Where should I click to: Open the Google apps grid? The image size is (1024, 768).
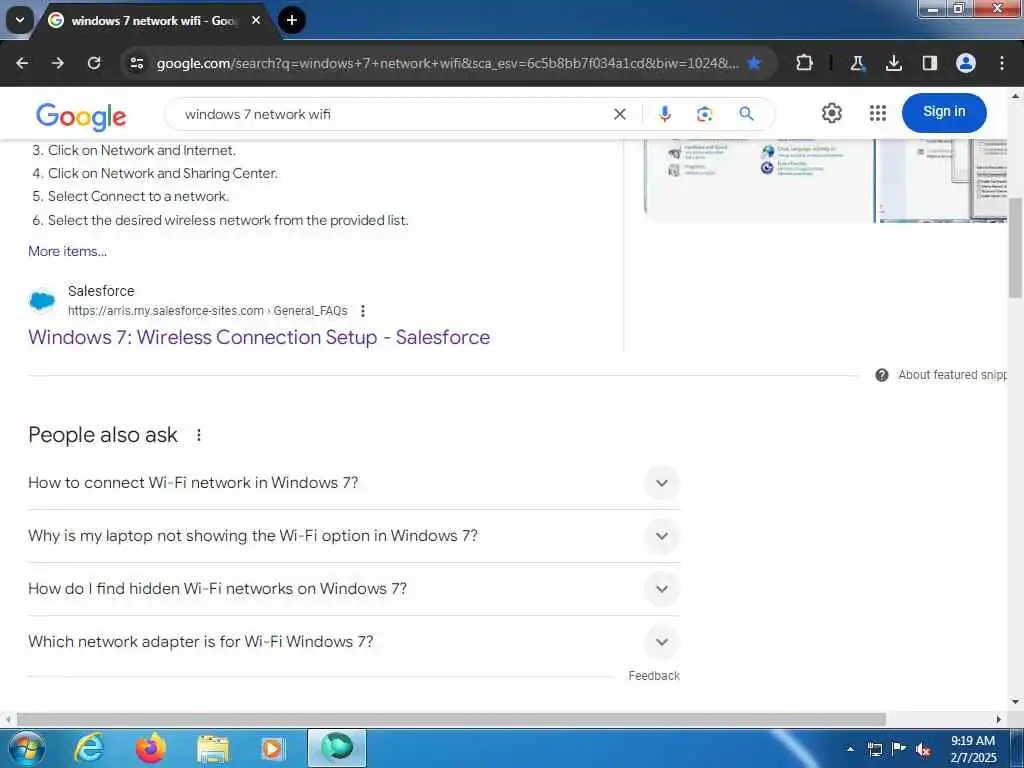pos(878,113)
